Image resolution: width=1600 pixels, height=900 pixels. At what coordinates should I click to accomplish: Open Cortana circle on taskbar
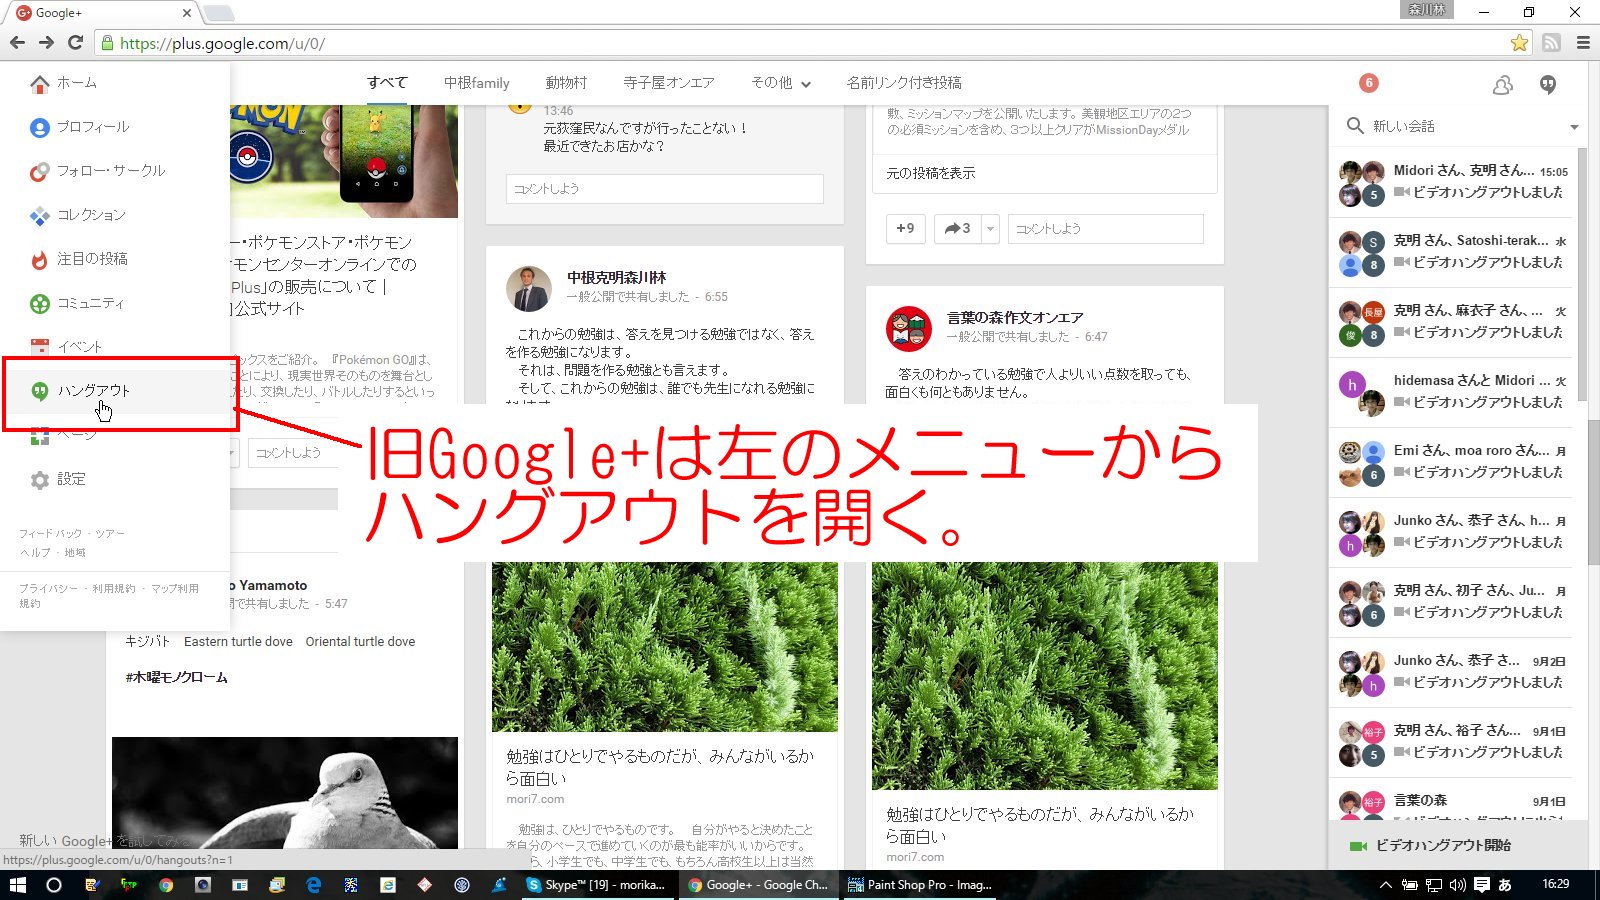coord(54,885)
